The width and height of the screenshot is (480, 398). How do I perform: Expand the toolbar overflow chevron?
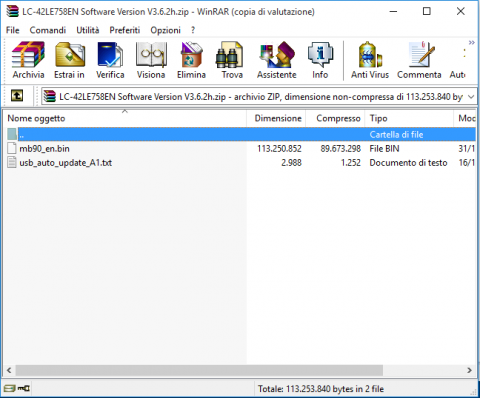click(x=471, y=43)
